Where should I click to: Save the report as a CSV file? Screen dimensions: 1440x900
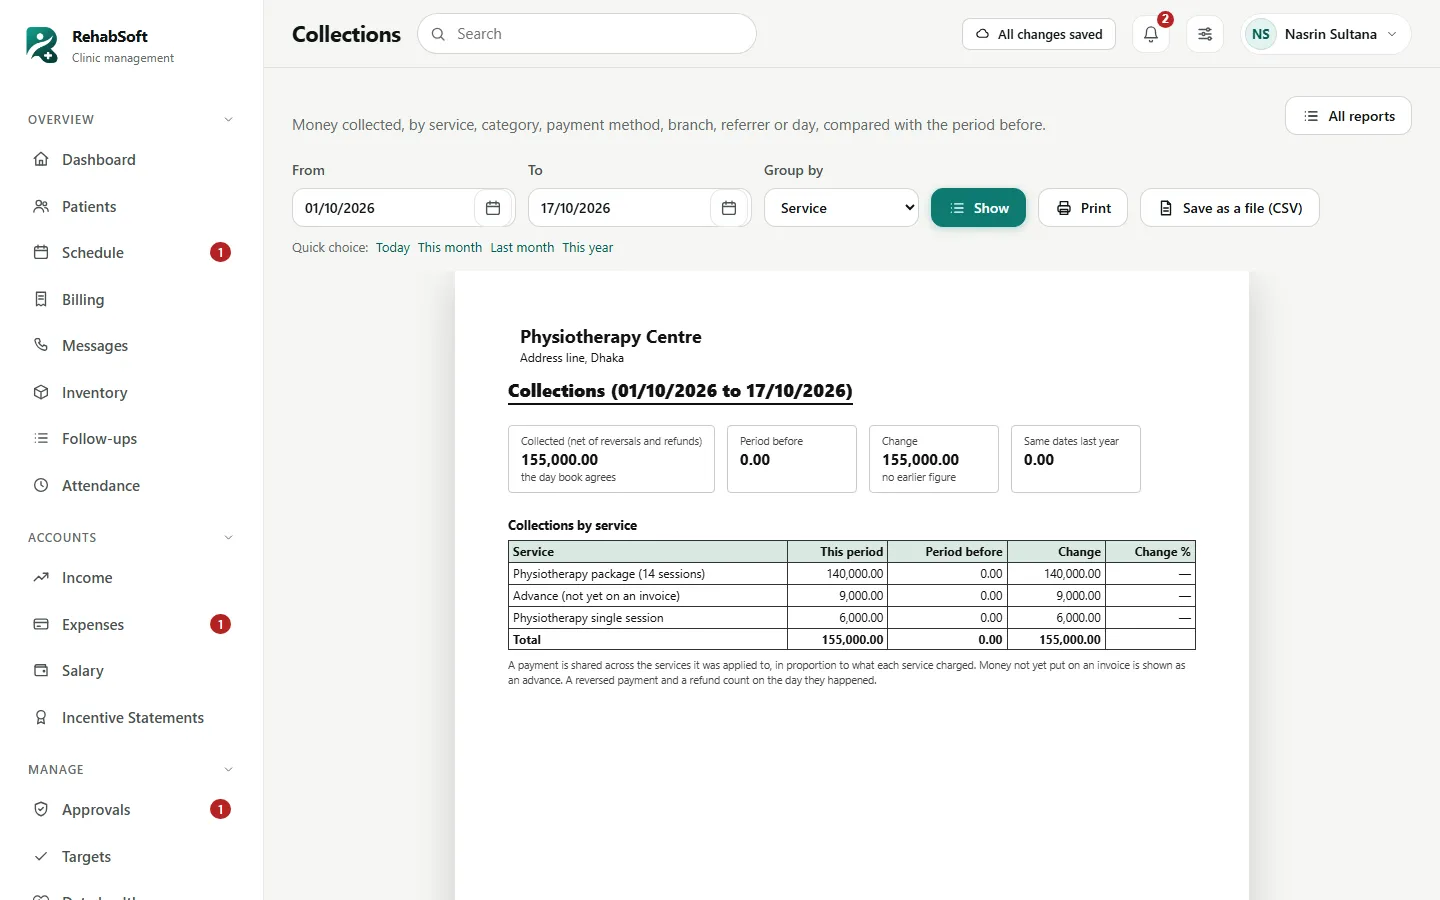pos(1230,208)
